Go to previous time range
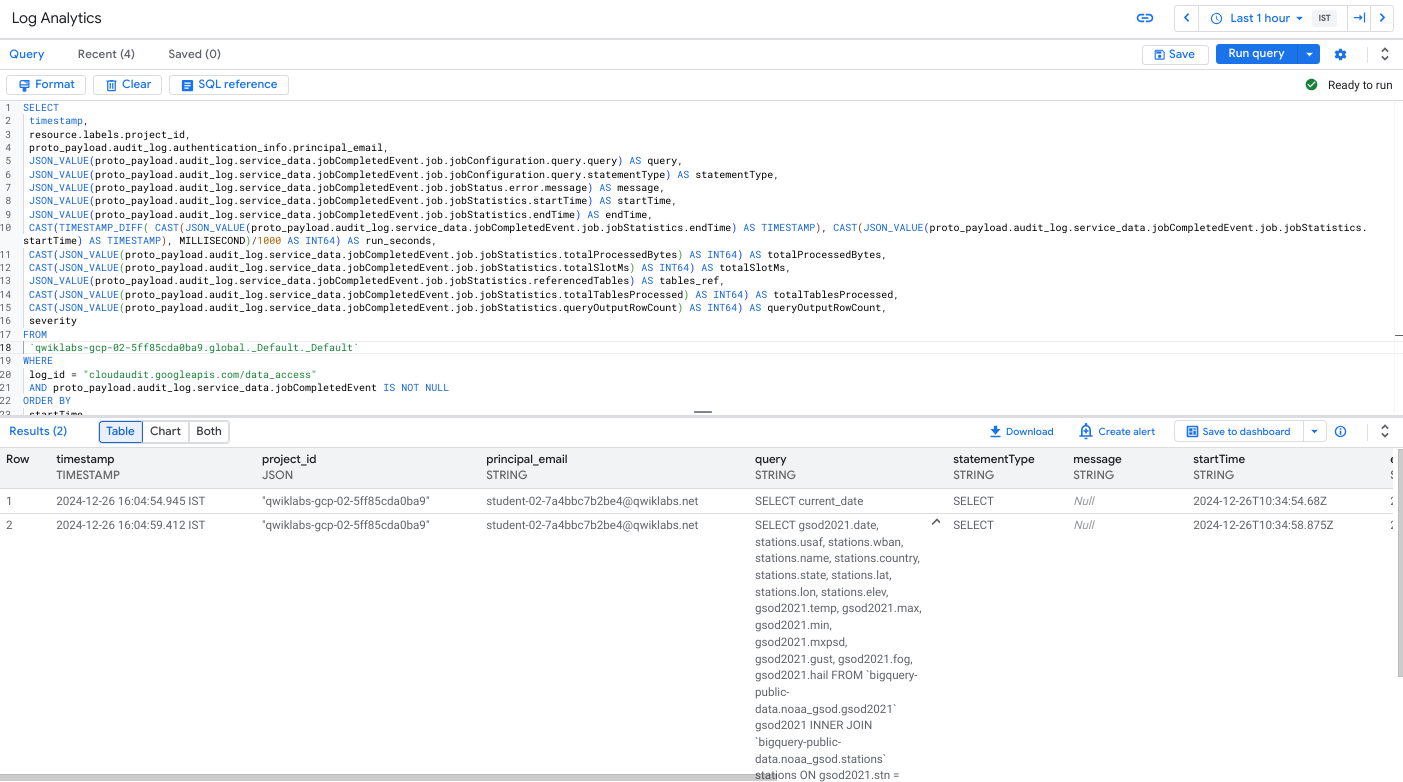 click(x=1186, y=18)
